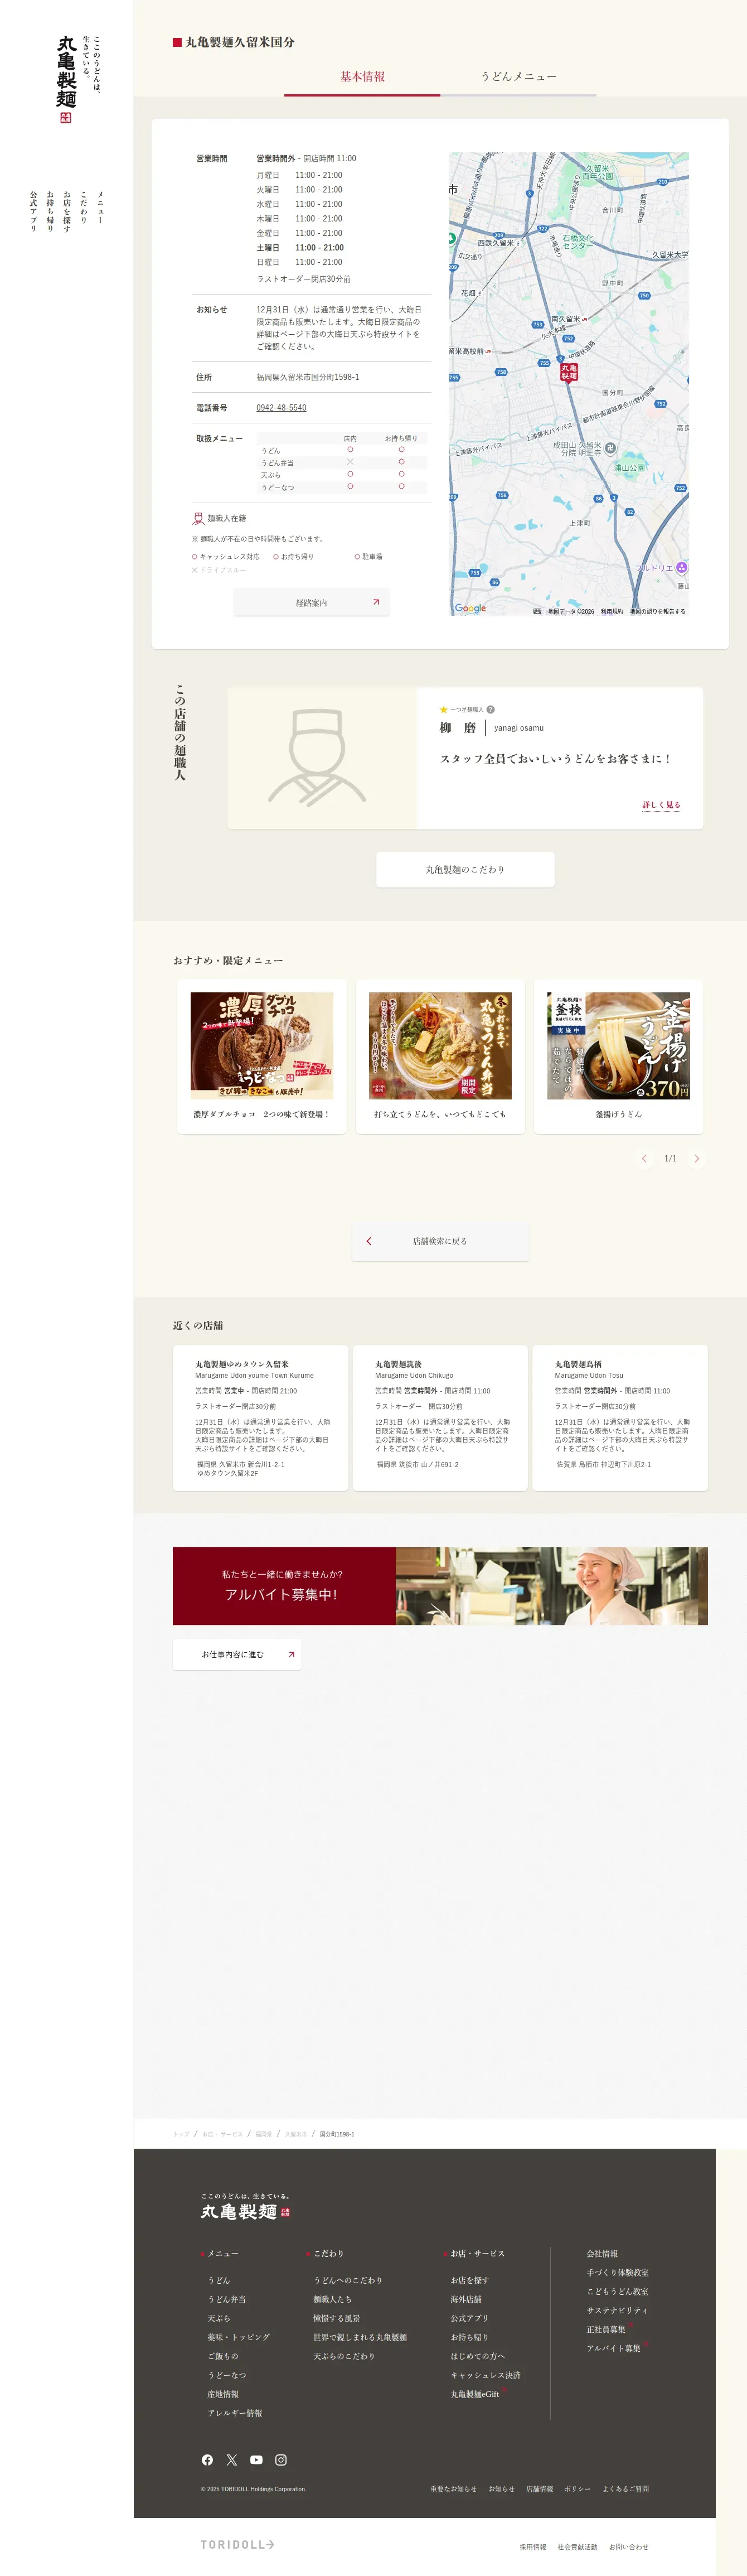Open nearby store 丸亀製麺鳥栖
The width and height of the screenshot is (747, 2576).
[620, 1418]
